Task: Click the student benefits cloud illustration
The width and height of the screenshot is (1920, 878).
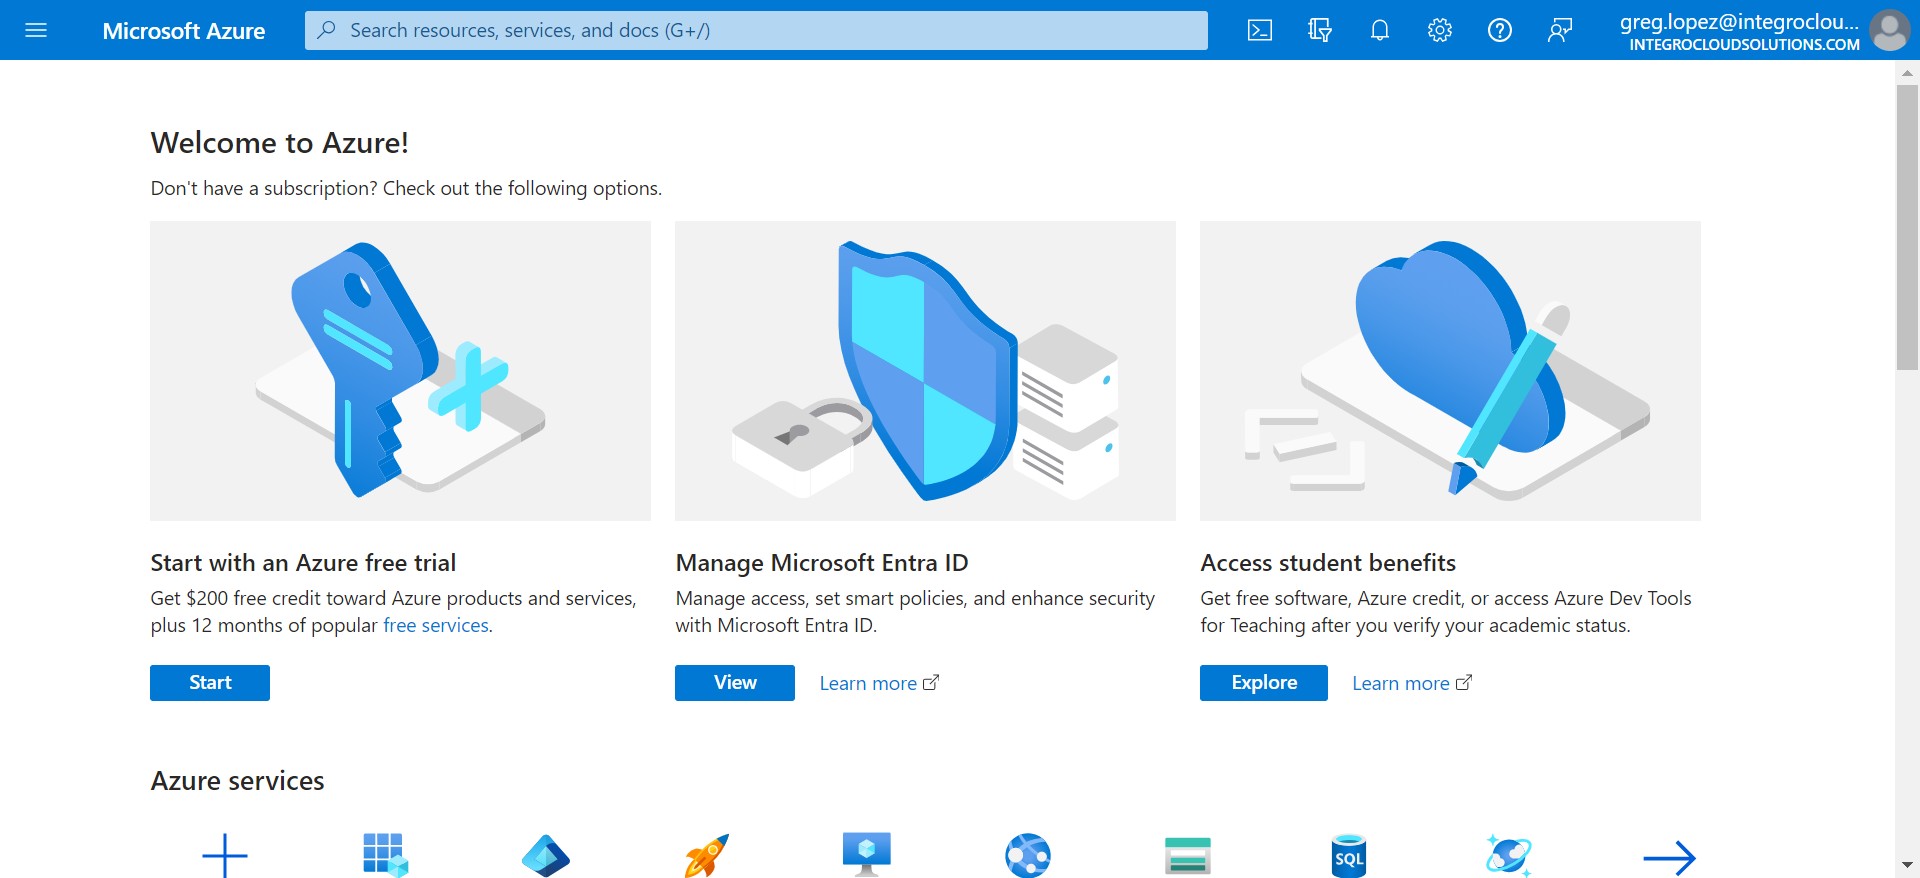Action: (x=1450, y=371)
